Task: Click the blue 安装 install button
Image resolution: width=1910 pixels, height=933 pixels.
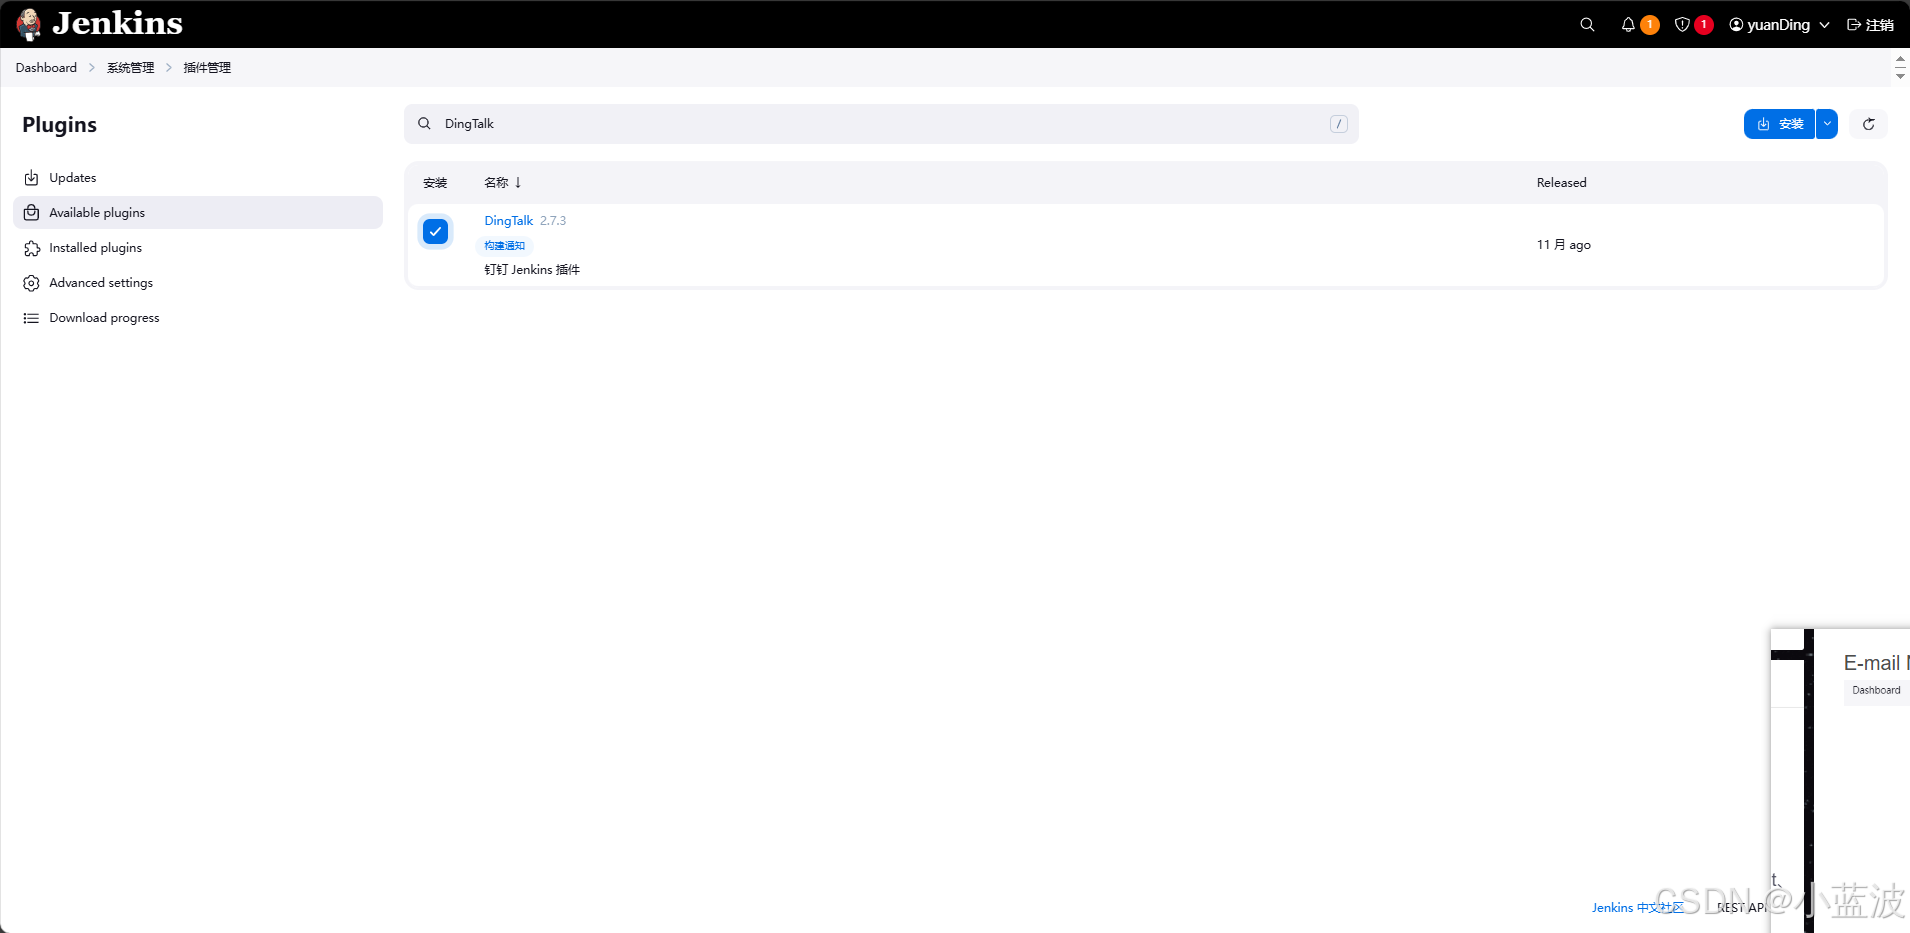Action: (1779, 124)
